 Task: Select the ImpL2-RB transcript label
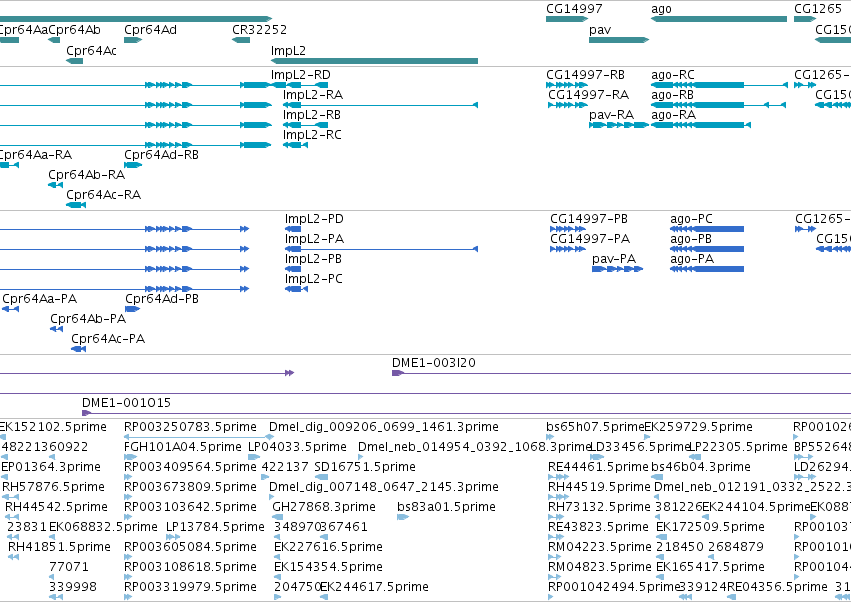312,115
